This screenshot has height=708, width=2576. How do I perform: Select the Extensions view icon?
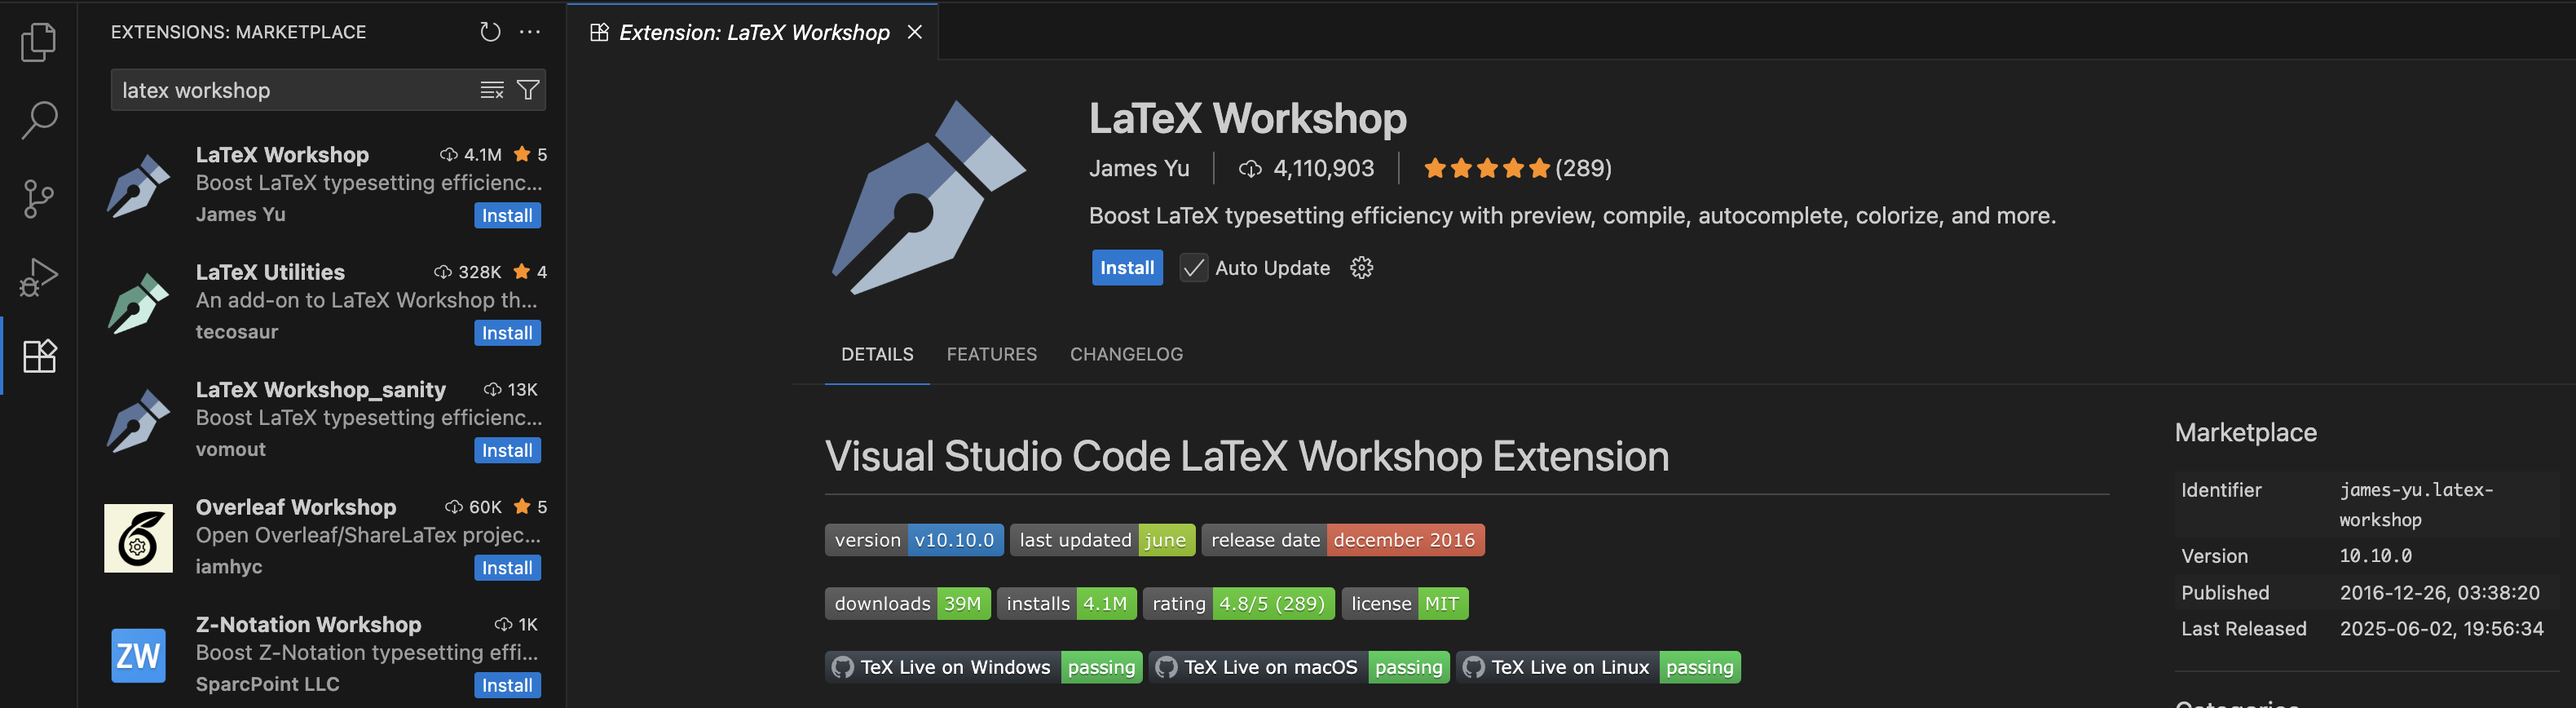click(x=39, y=355)
